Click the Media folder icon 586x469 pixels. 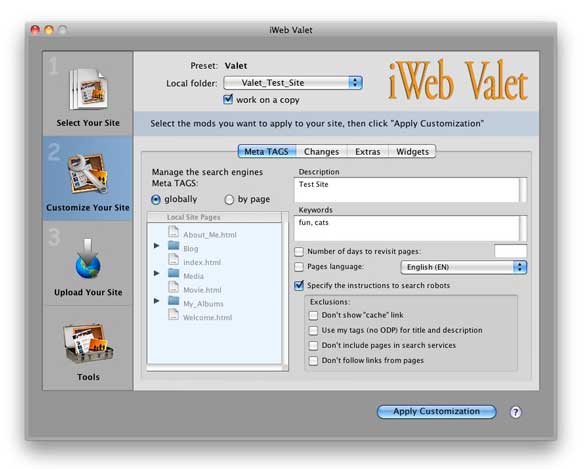tap(173, 273)
